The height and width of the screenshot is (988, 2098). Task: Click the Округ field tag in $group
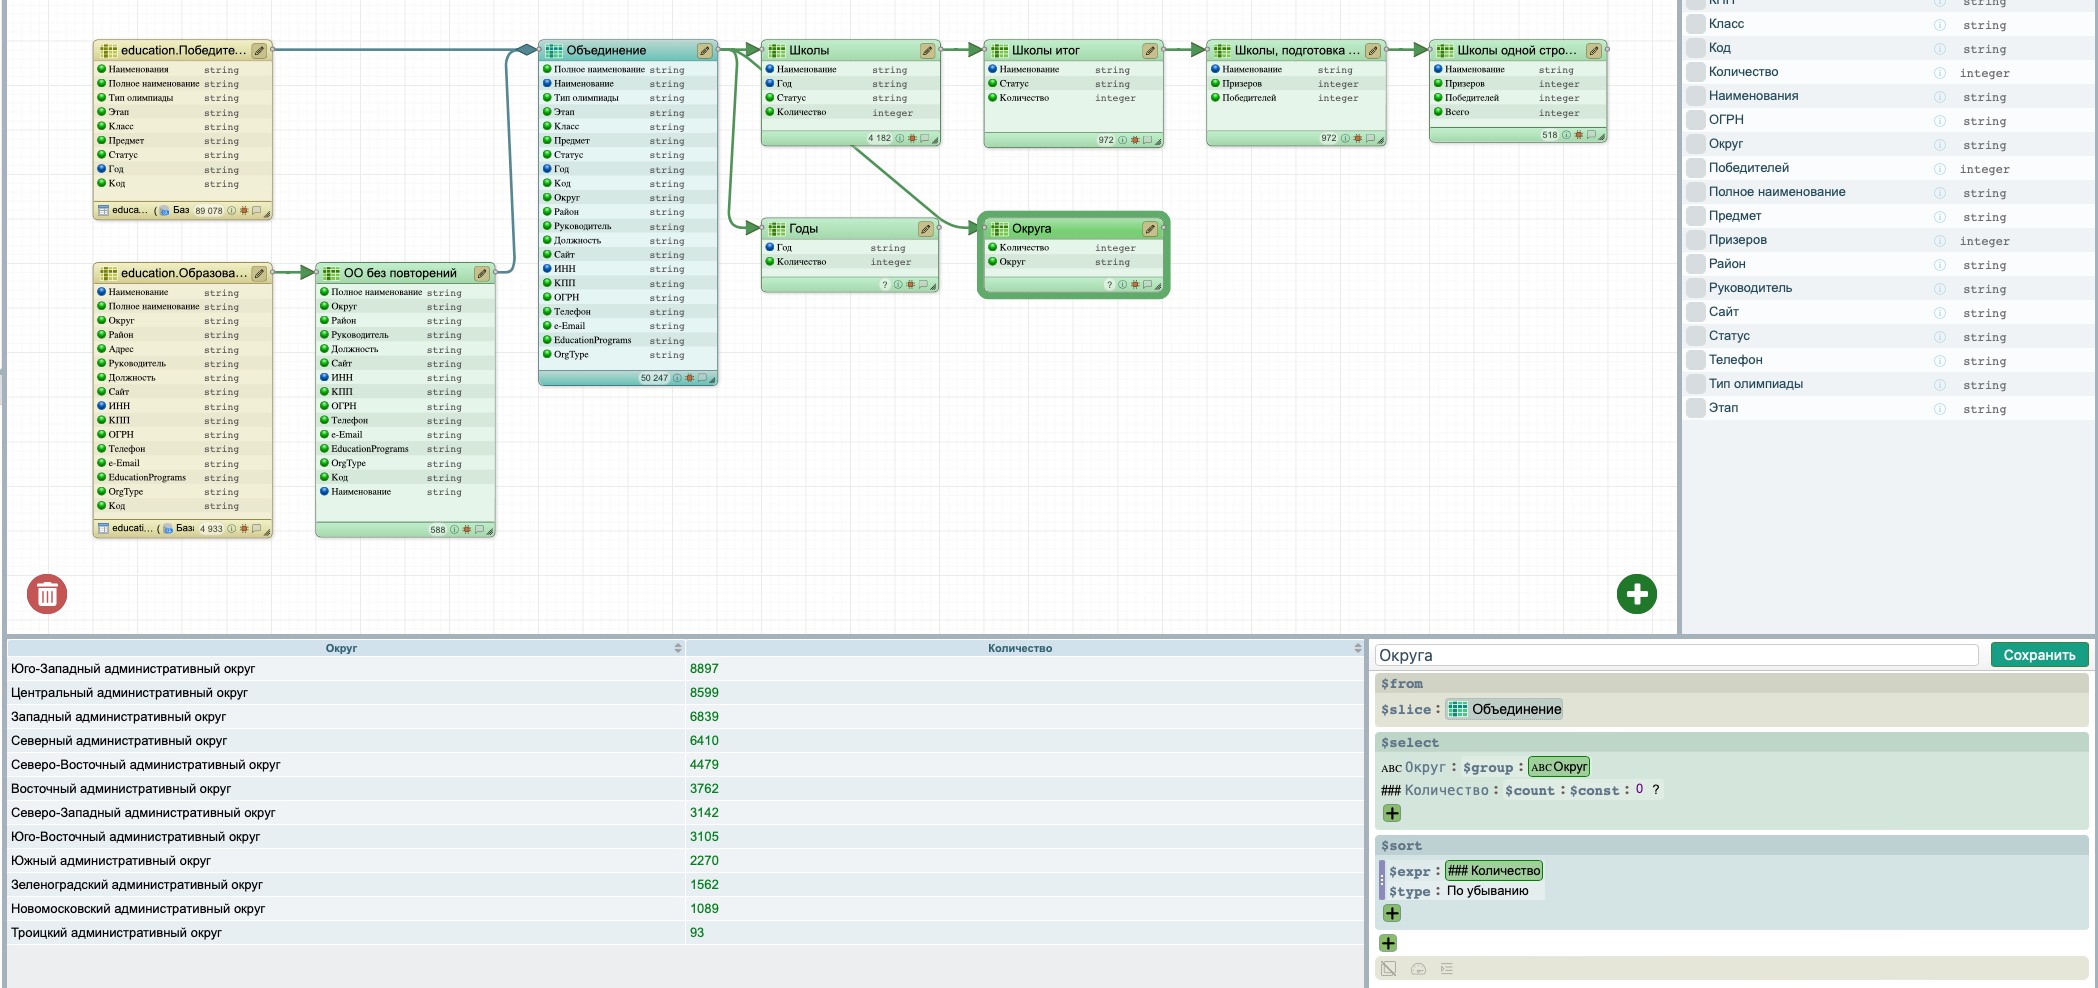click(x=1559, y=767)
